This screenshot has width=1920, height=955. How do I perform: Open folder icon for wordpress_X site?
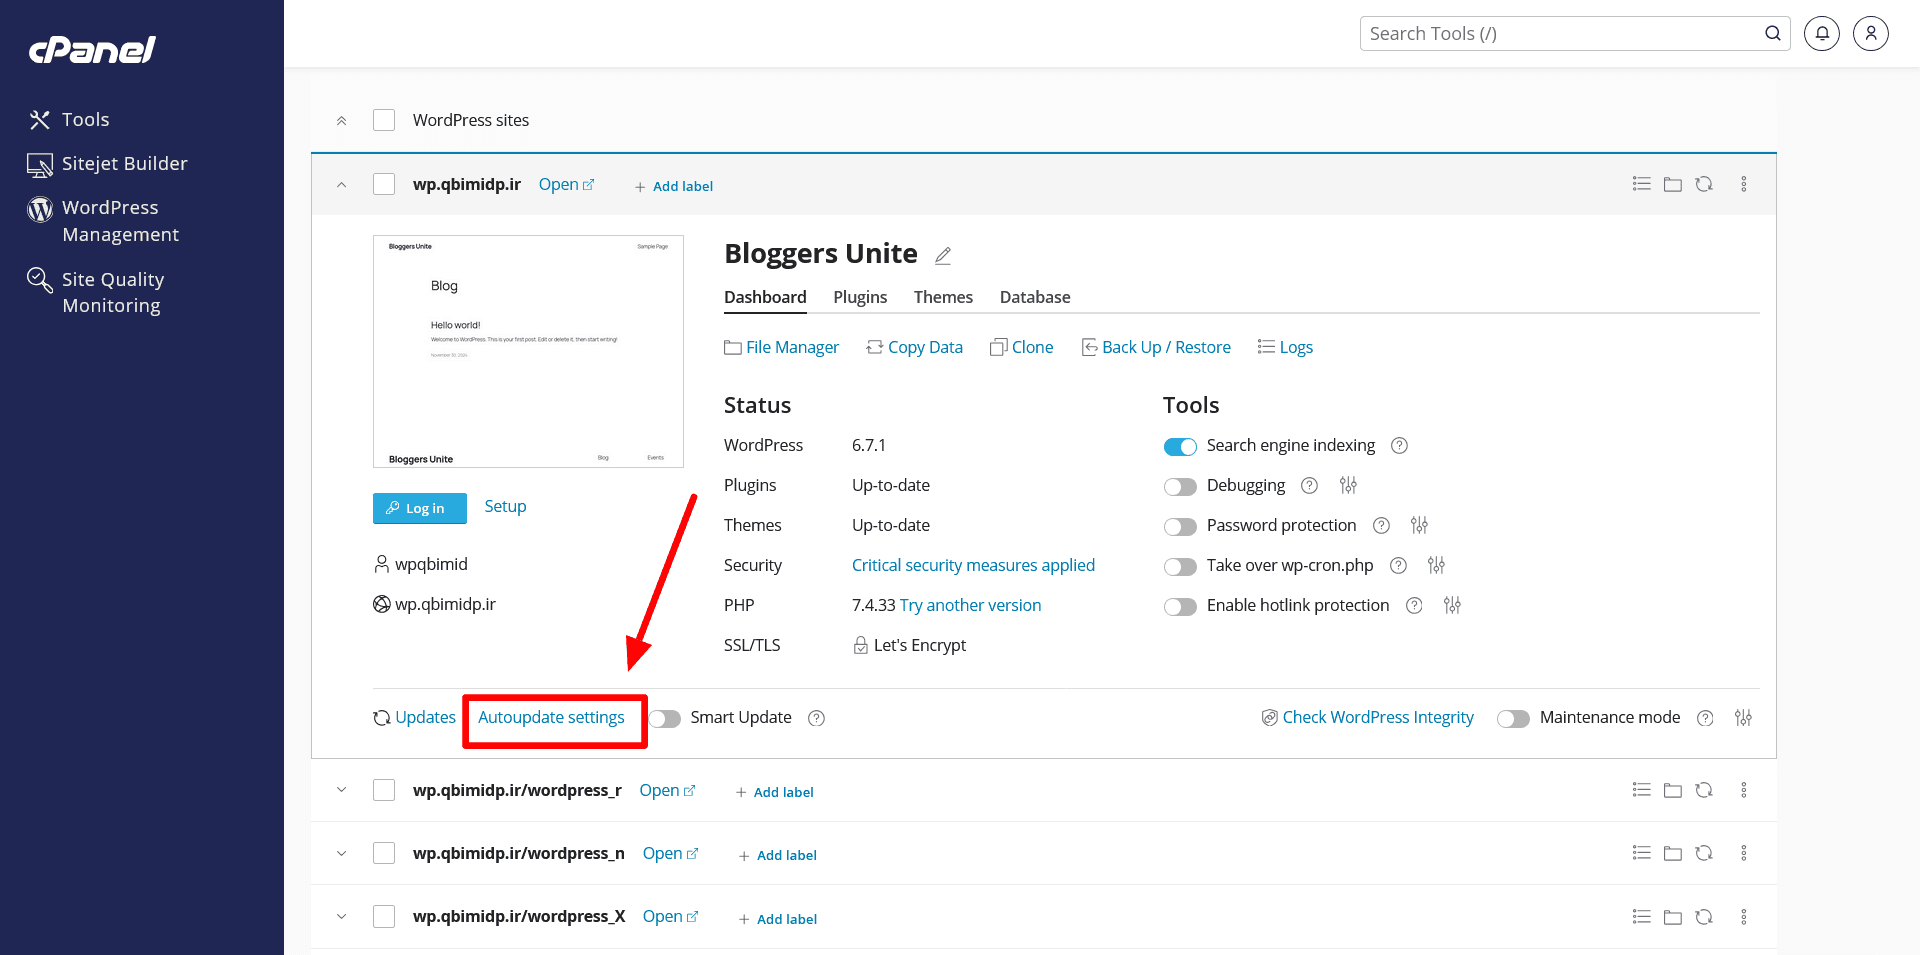tap(1673, 917)
